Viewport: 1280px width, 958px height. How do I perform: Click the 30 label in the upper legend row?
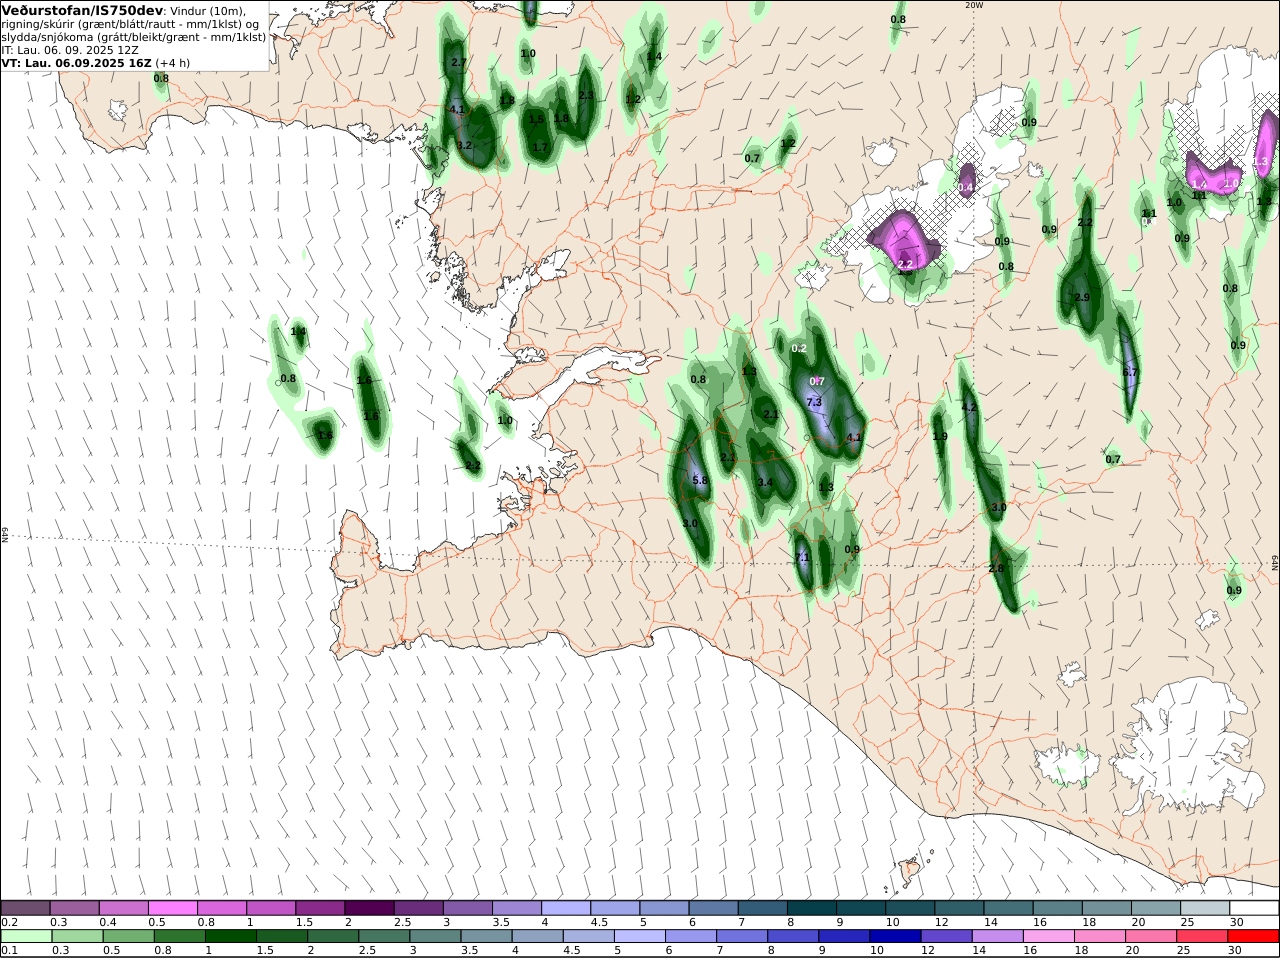click(x=1237, y=922)
